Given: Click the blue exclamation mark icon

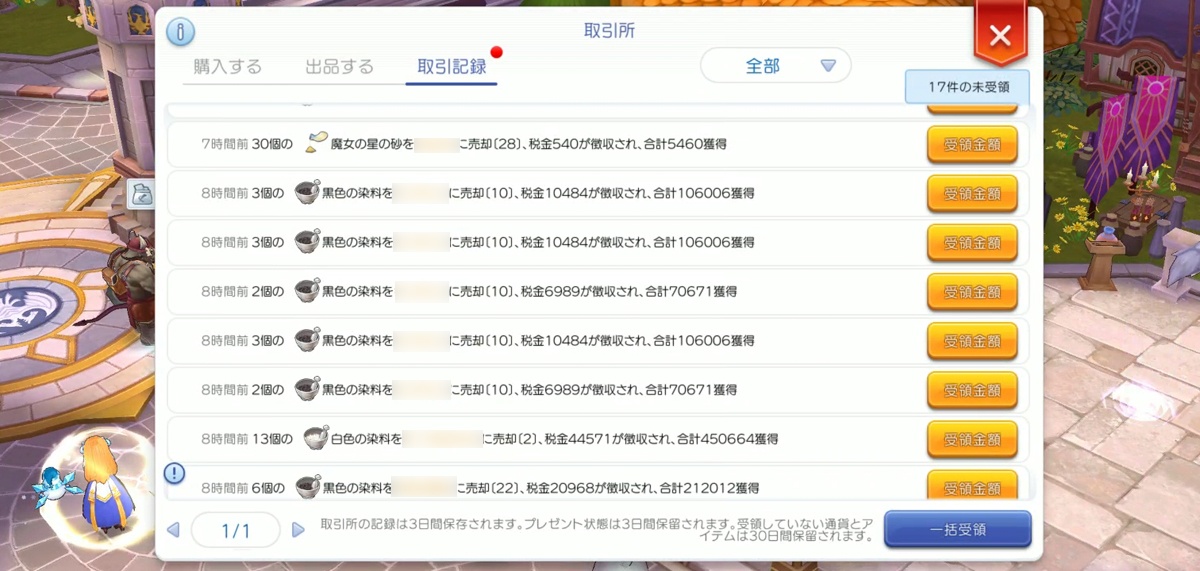Looking at the screenshot, I should pyautogui.click(x=174, y=472).
